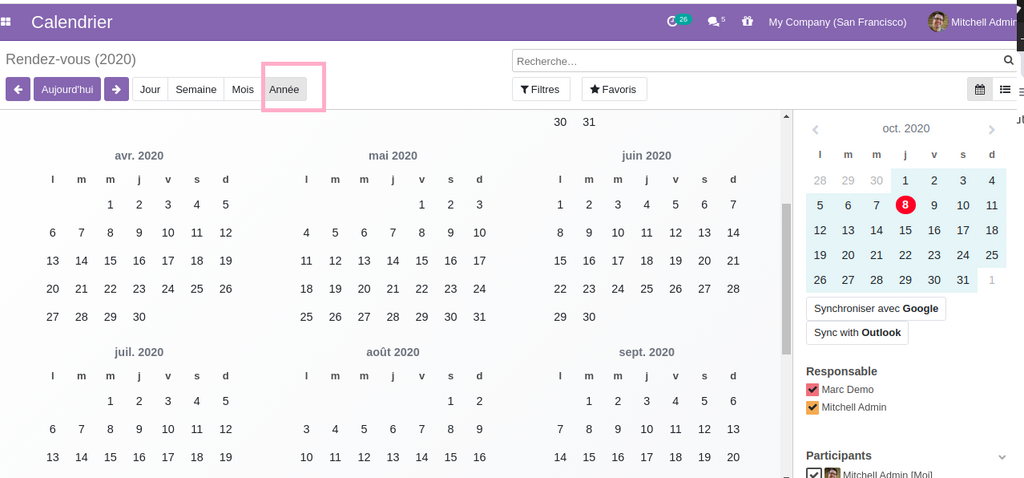Click the gift icon in top bar
Viewport: 1024px width, 478px height.
coord(747,22)
